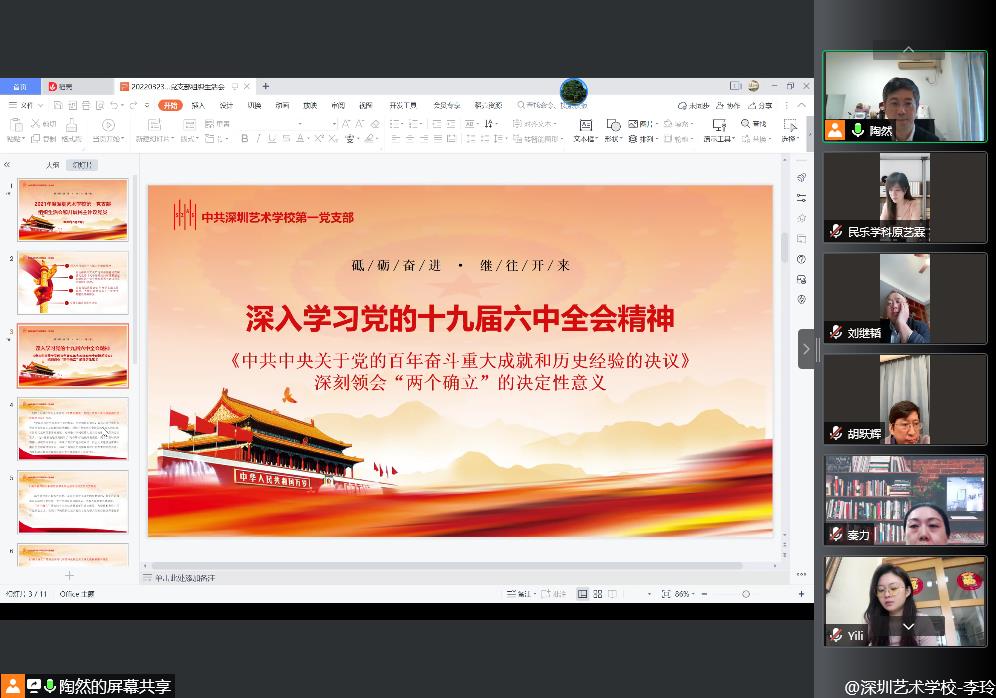Collapse the slide panel with double chevron
The image size is (996, 698).
click(7, 164)
